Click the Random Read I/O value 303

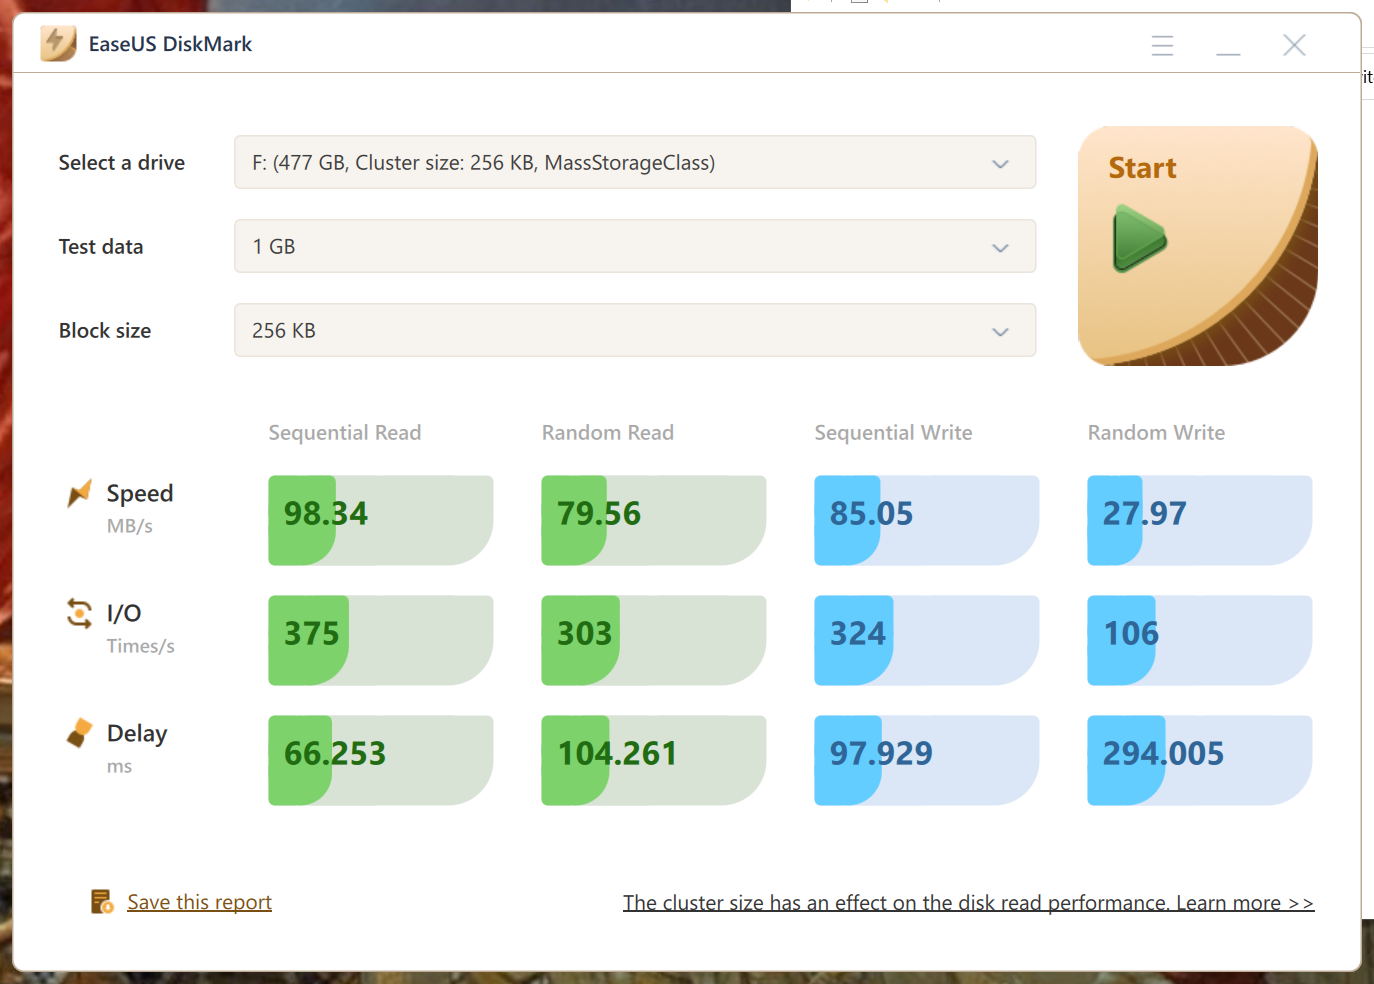coord(584,634)
